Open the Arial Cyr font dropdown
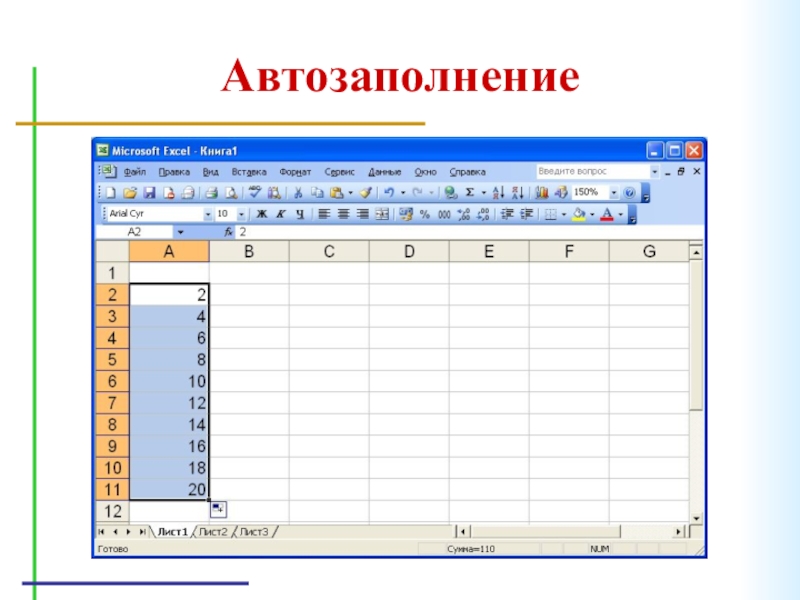Viewport: 800px width, 600px height. [207, 215]
